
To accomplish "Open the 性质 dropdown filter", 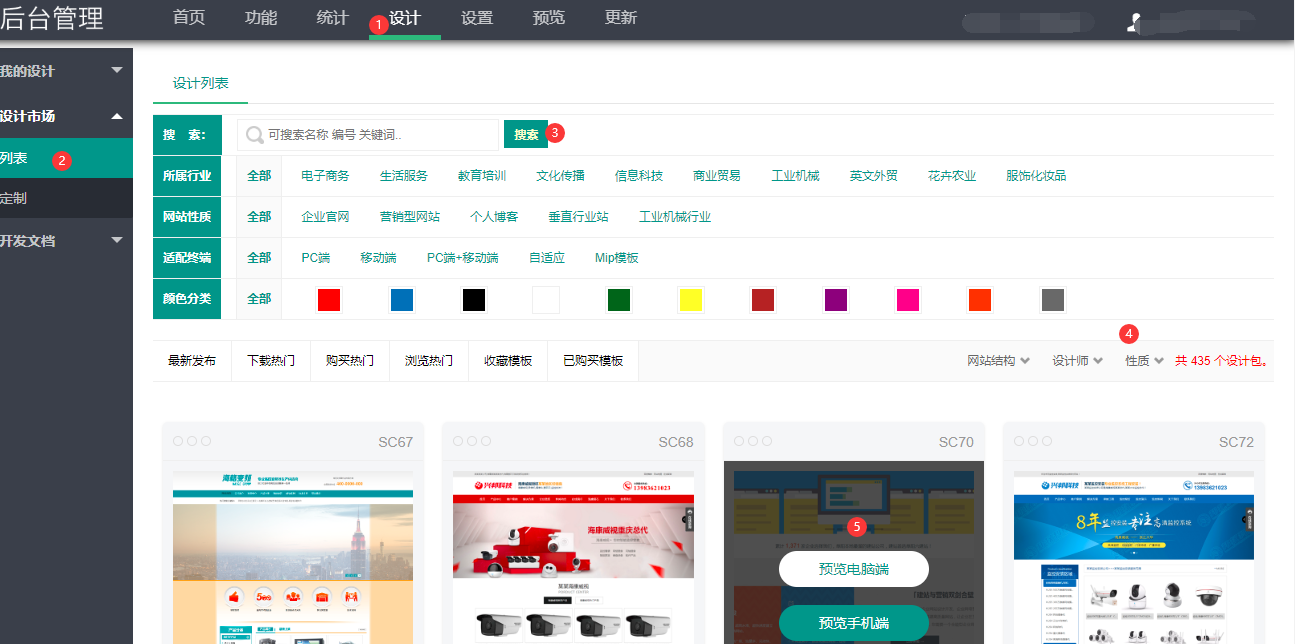I will [1144, 361].
